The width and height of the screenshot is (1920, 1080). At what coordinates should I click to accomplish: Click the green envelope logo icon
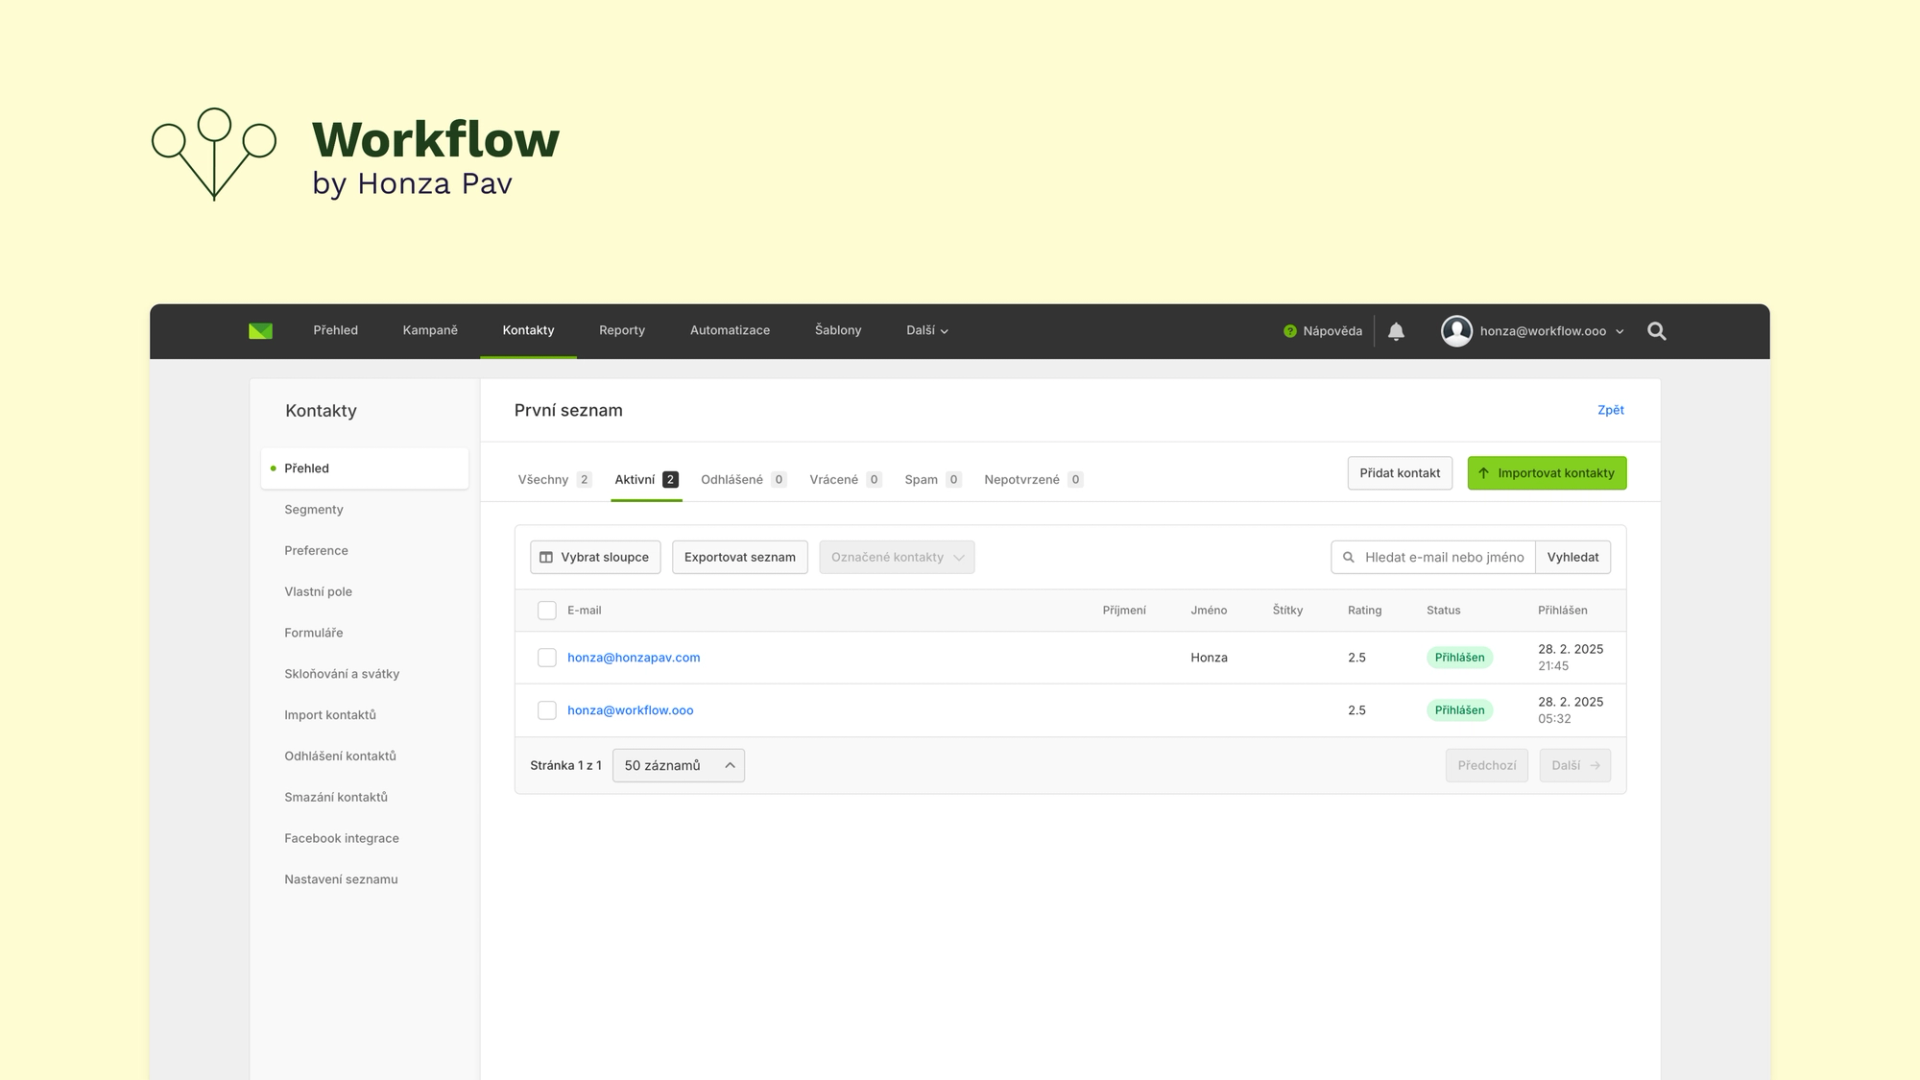point(260,331)
